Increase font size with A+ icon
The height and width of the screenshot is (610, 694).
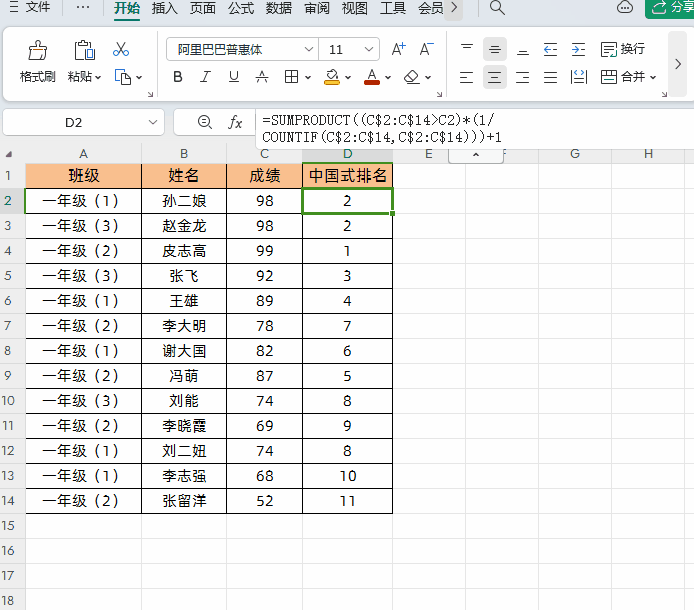[398, 49]
